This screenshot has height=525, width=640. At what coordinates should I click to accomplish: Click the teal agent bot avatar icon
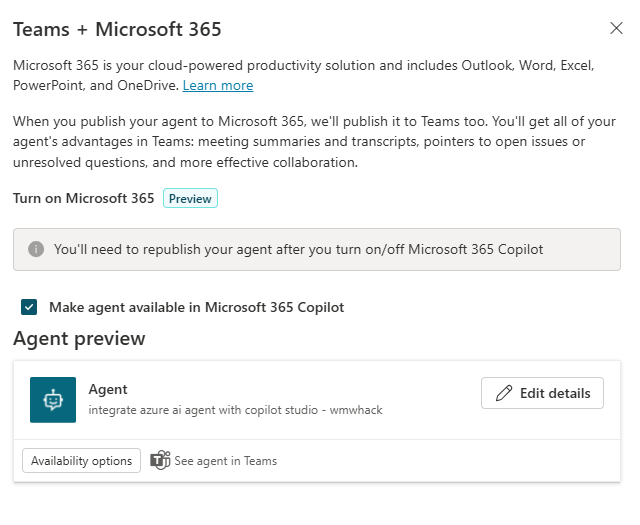pyautogui.click(x=53, y=400)
